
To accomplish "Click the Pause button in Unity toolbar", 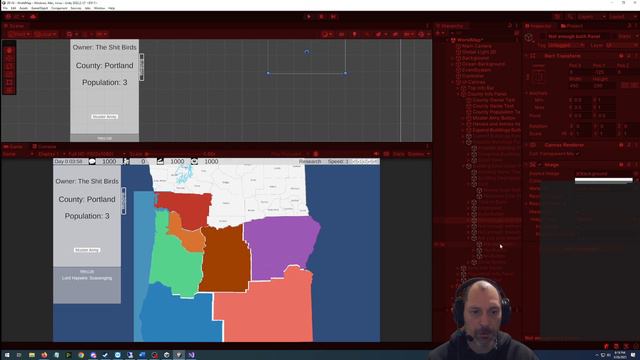I will pyautogui.click(x=322, y=17).
